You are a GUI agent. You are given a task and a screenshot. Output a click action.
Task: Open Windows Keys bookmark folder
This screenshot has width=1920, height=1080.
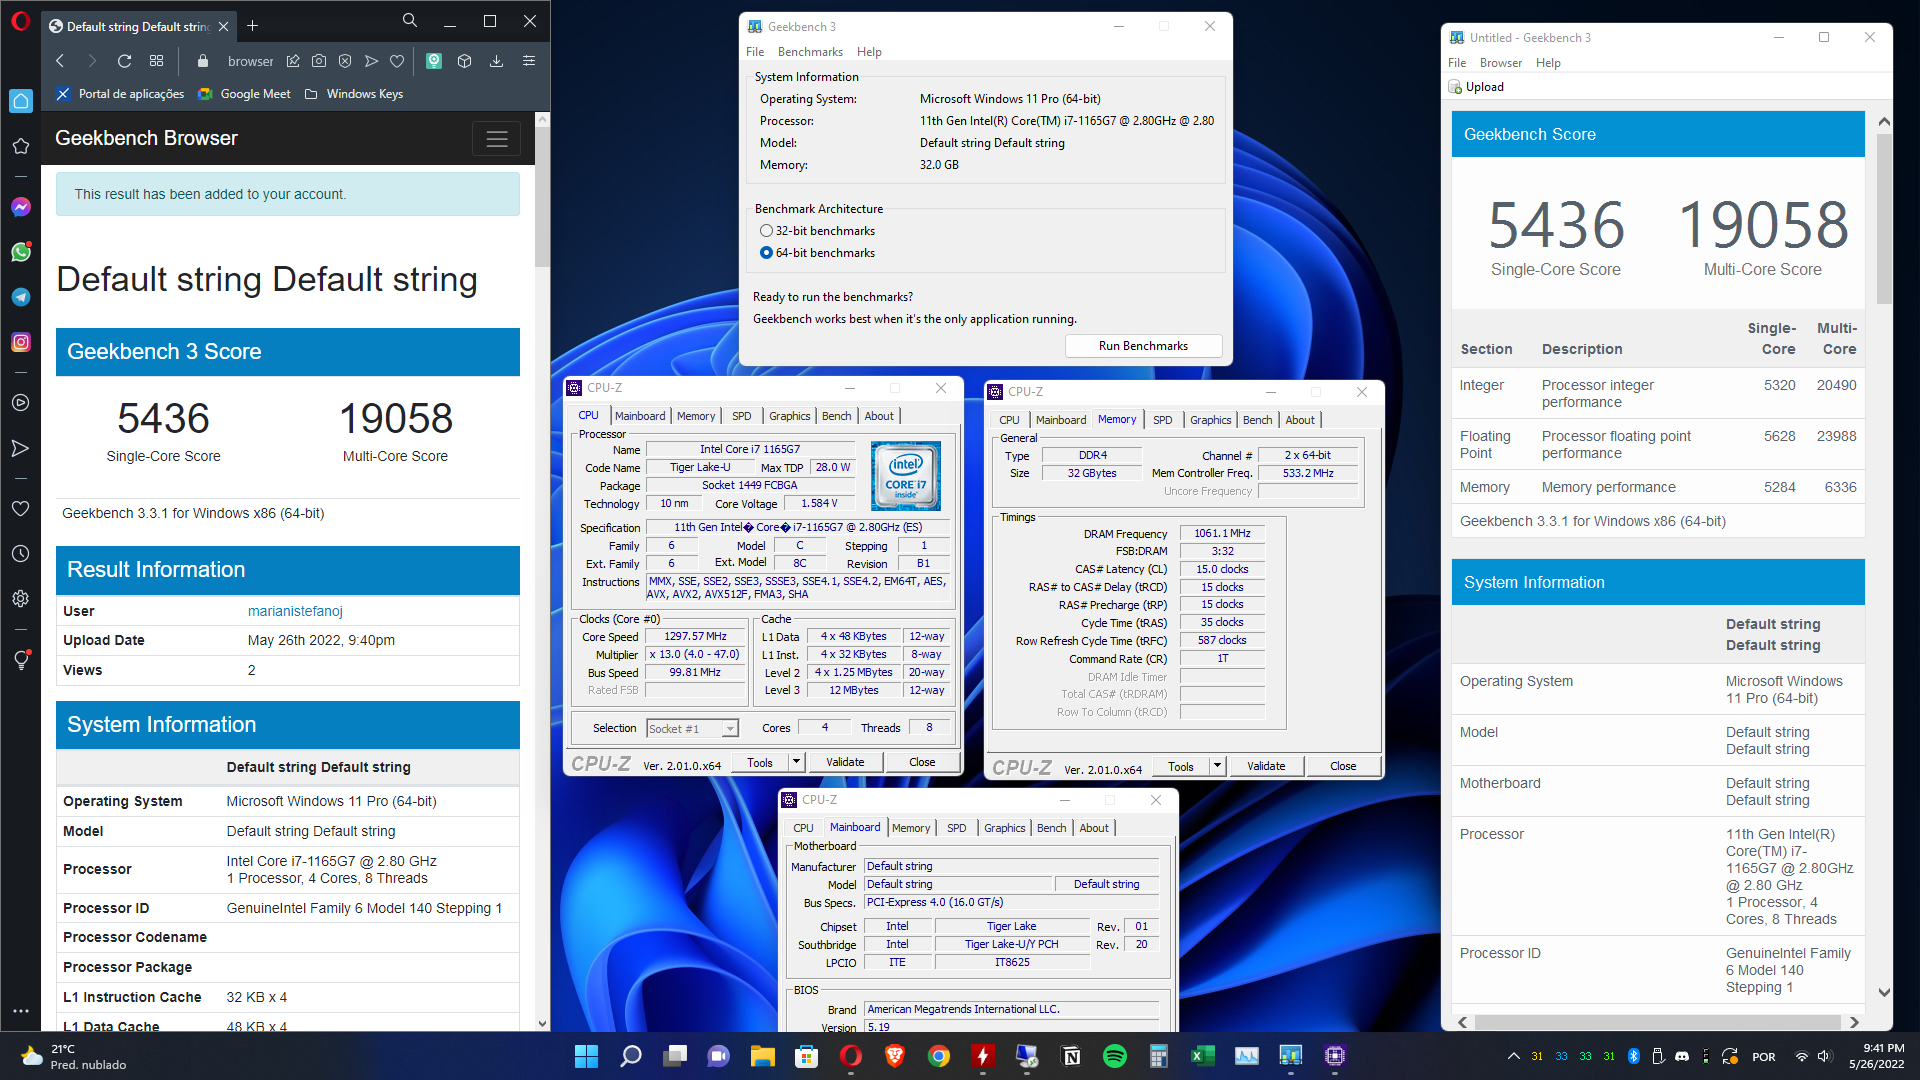pos(354,94)
